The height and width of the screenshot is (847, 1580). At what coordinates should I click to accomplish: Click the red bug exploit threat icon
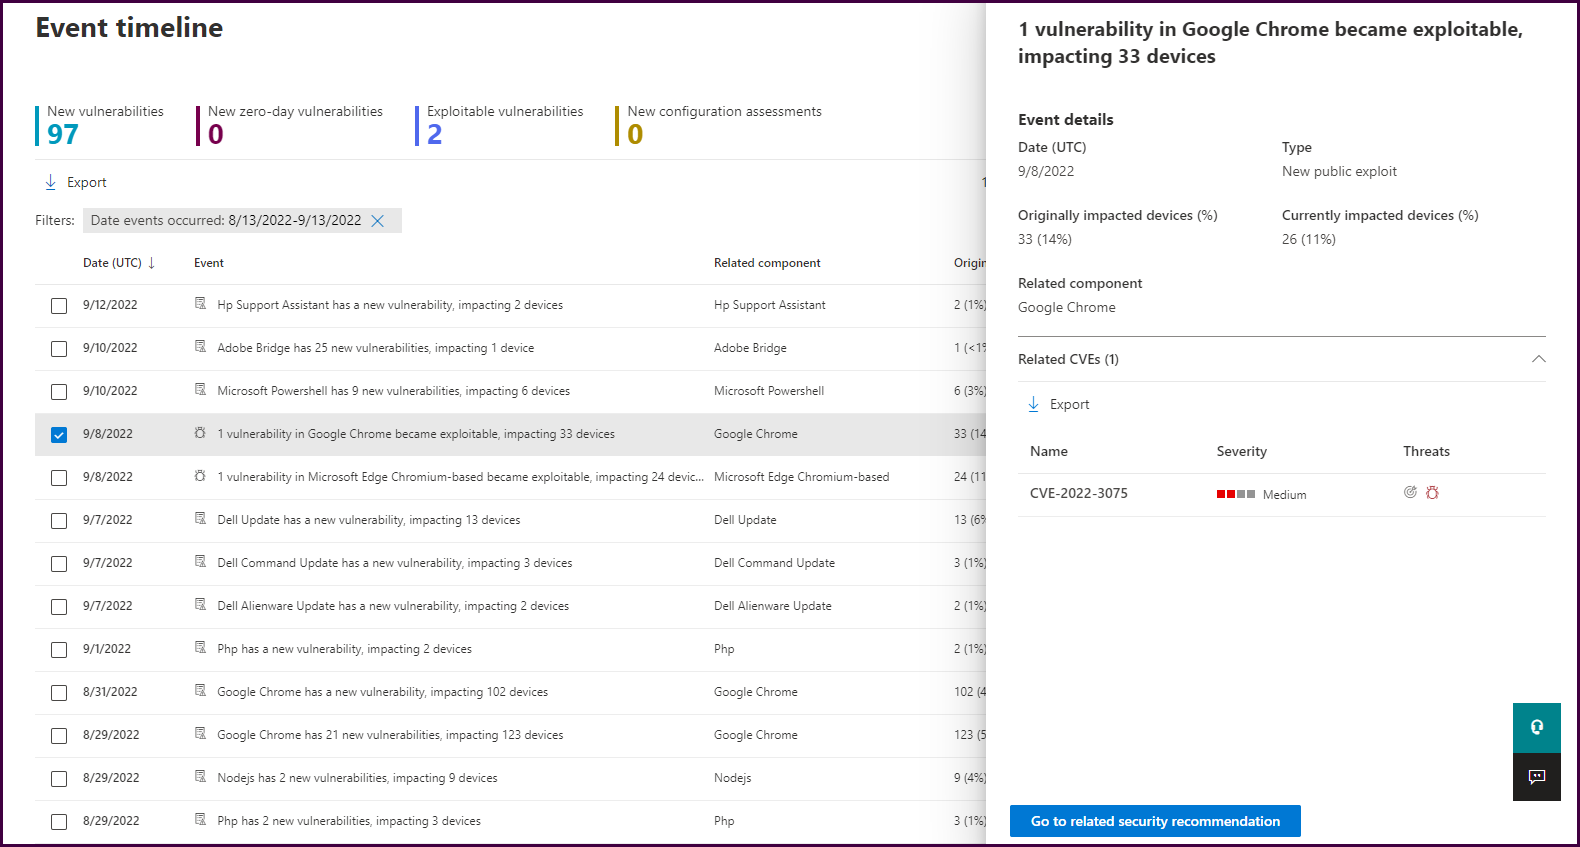(x=1432, y=493)
